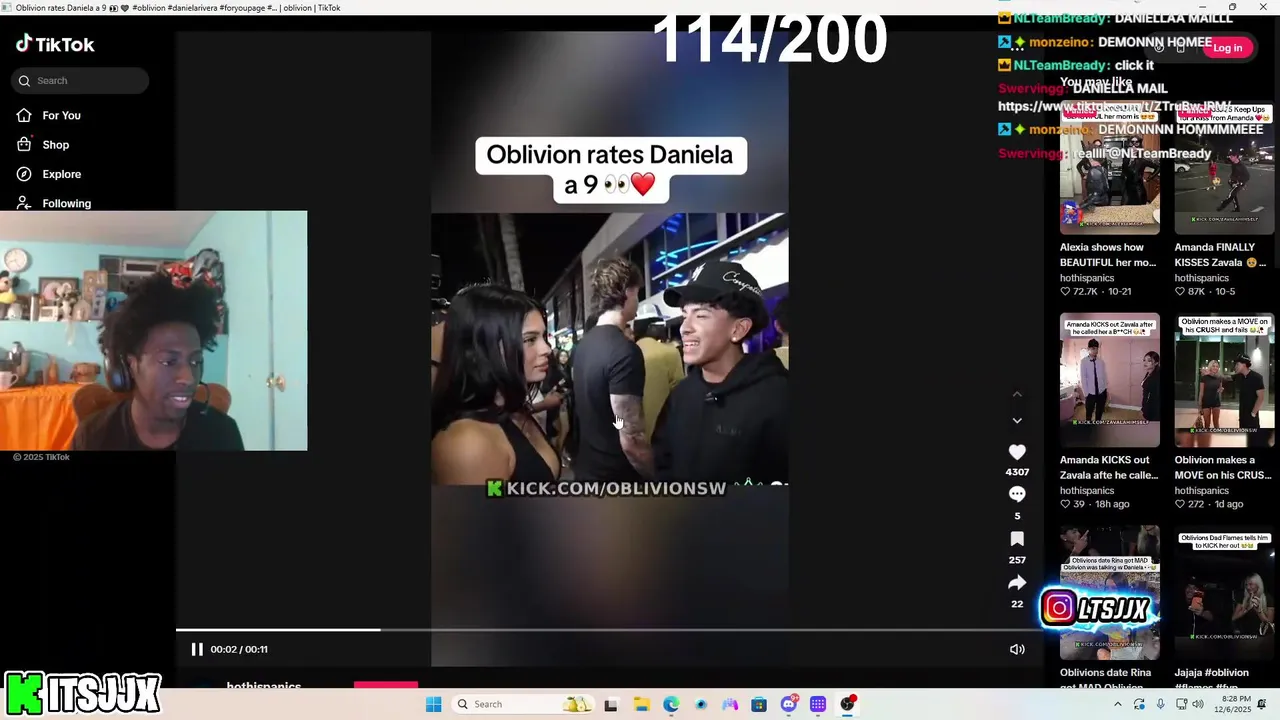Open the notifications bell icon
Image resolution: width=1280 pixels, height=720 pixels.
[1261, 704]
